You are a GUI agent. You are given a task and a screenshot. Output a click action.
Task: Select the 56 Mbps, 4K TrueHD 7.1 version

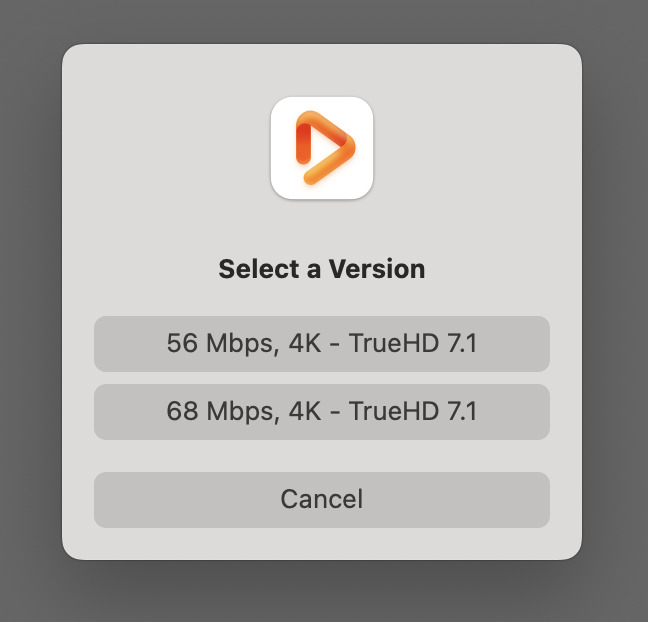click(x=322, y=344)
